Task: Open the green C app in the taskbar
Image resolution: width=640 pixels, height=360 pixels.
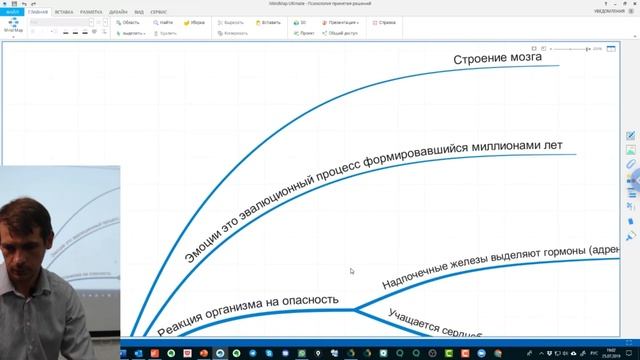Action: click(449, 353)
